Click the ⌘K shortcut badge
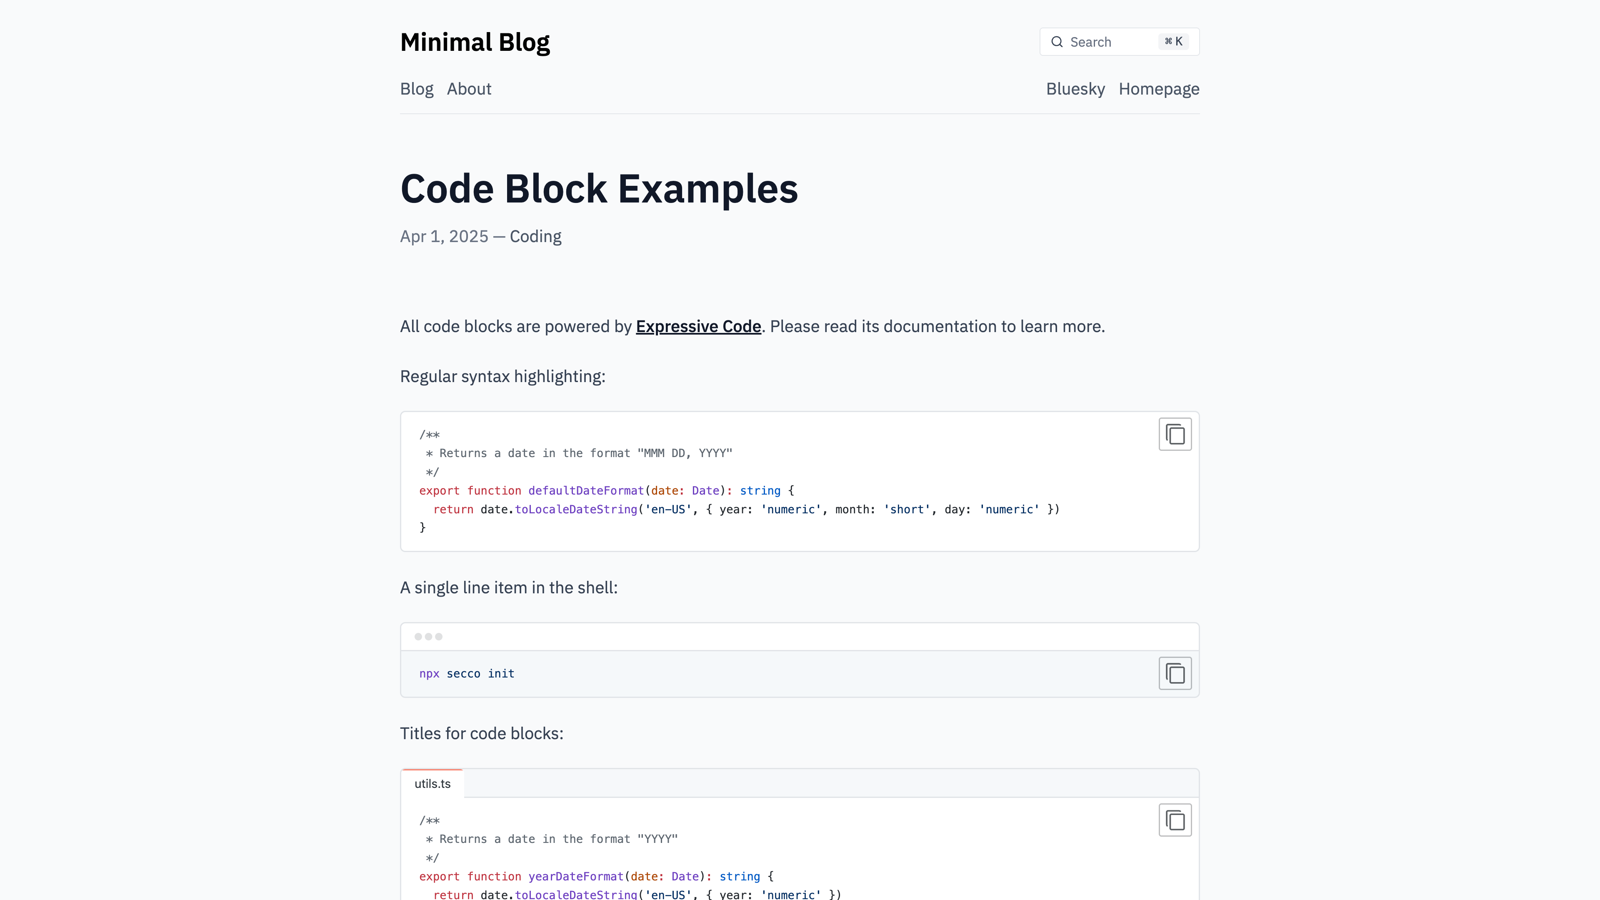The image size is (1600, 900). point(1174,42)
